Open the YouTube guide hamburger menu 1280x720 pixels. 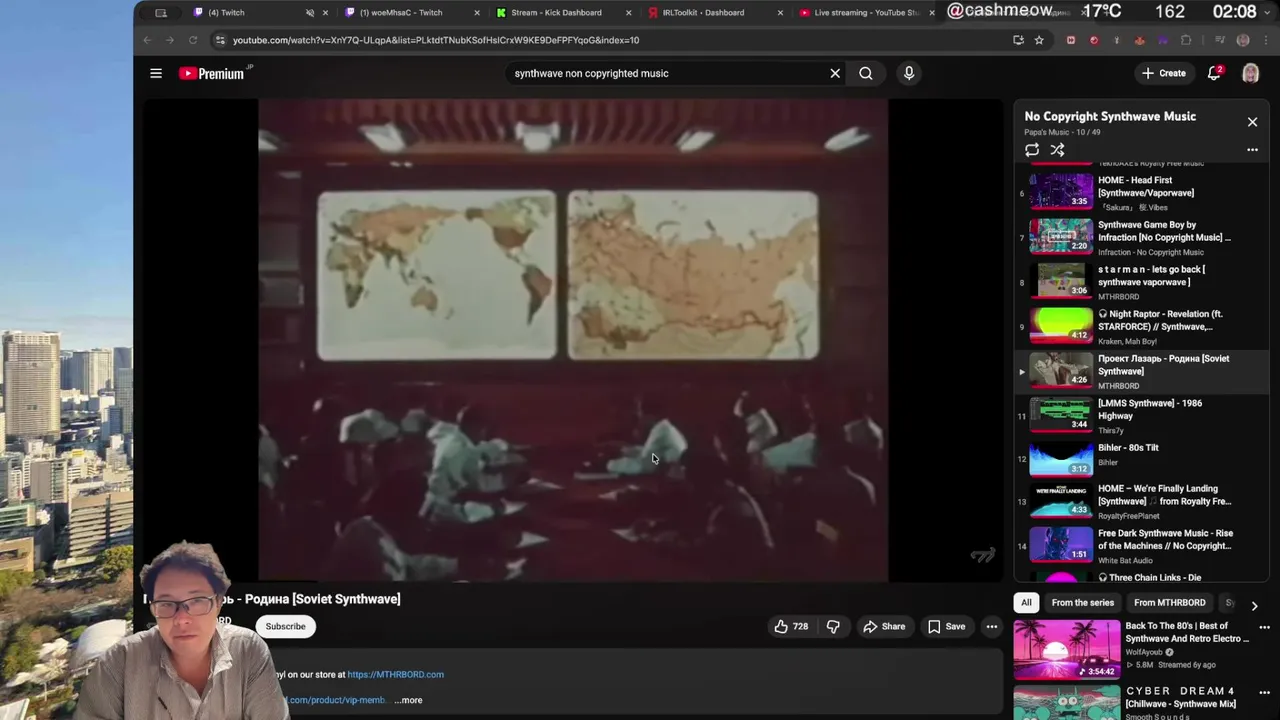point(156,73)
